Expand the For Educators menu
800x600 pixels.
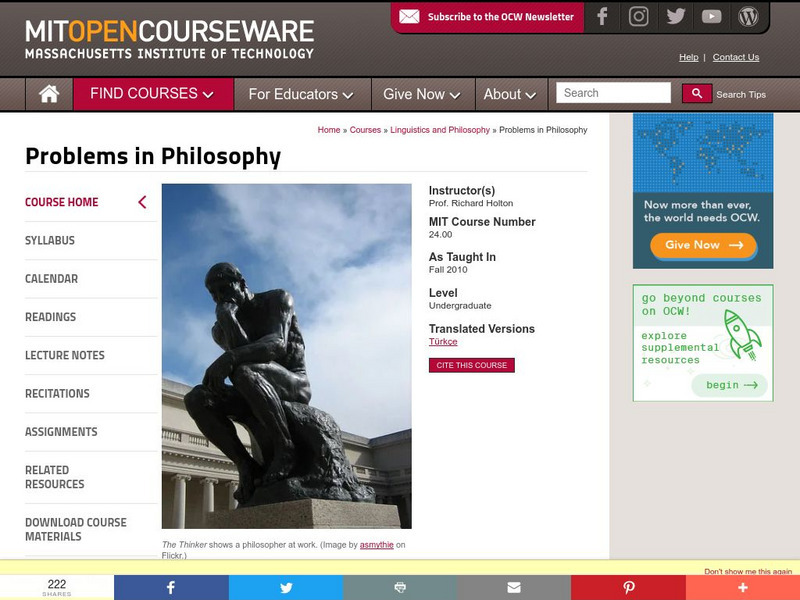301,94
